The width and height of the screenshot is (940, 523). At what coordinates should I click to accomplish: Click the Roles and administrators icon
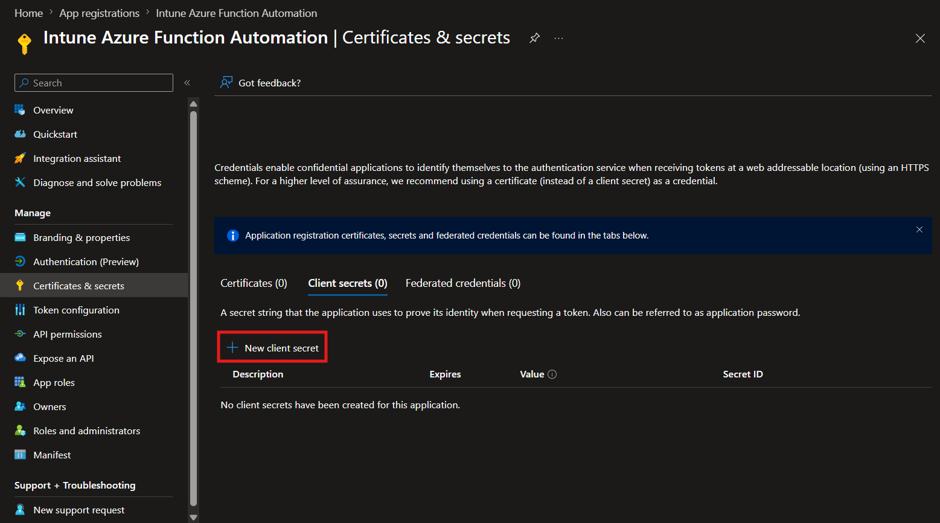pyautogui.click(x=20, y=431)
